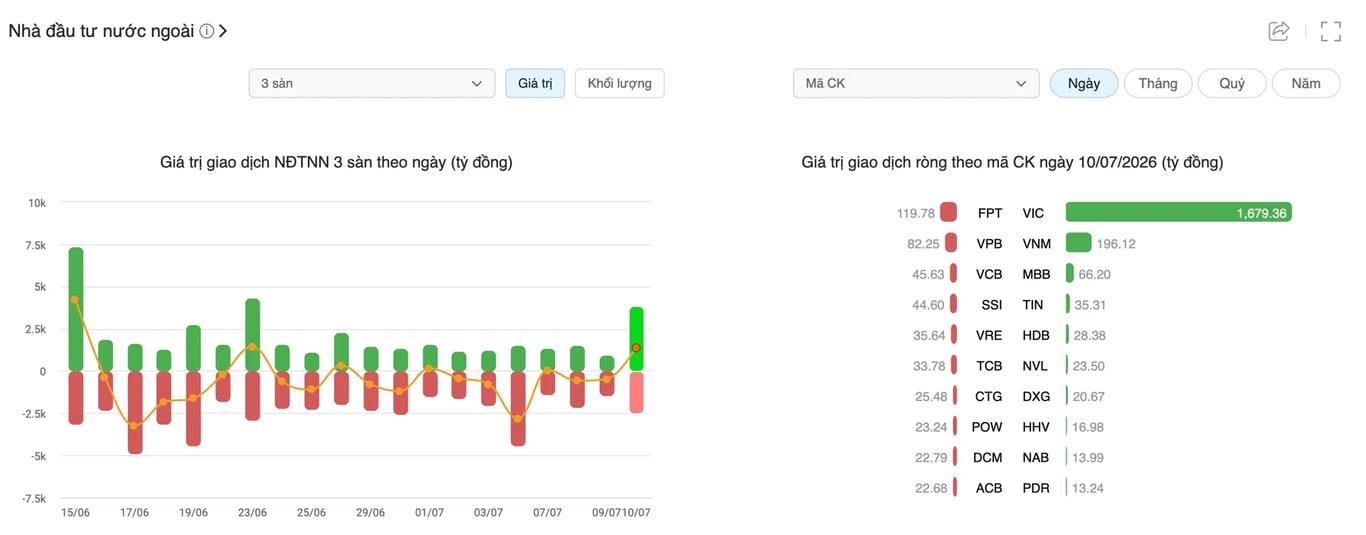The image size is (1366, 535).
Task: Open fullscreen view with the expand icon
Action: pos(1331,31)
